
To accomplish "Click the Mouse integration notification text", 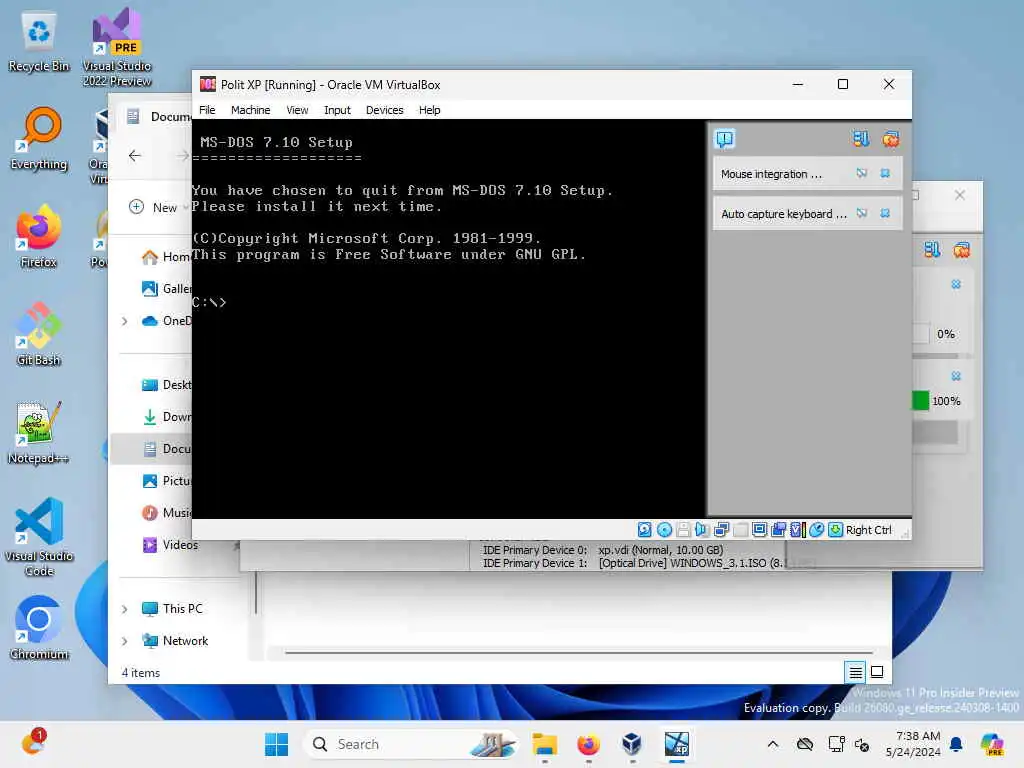I will [771, 174].
